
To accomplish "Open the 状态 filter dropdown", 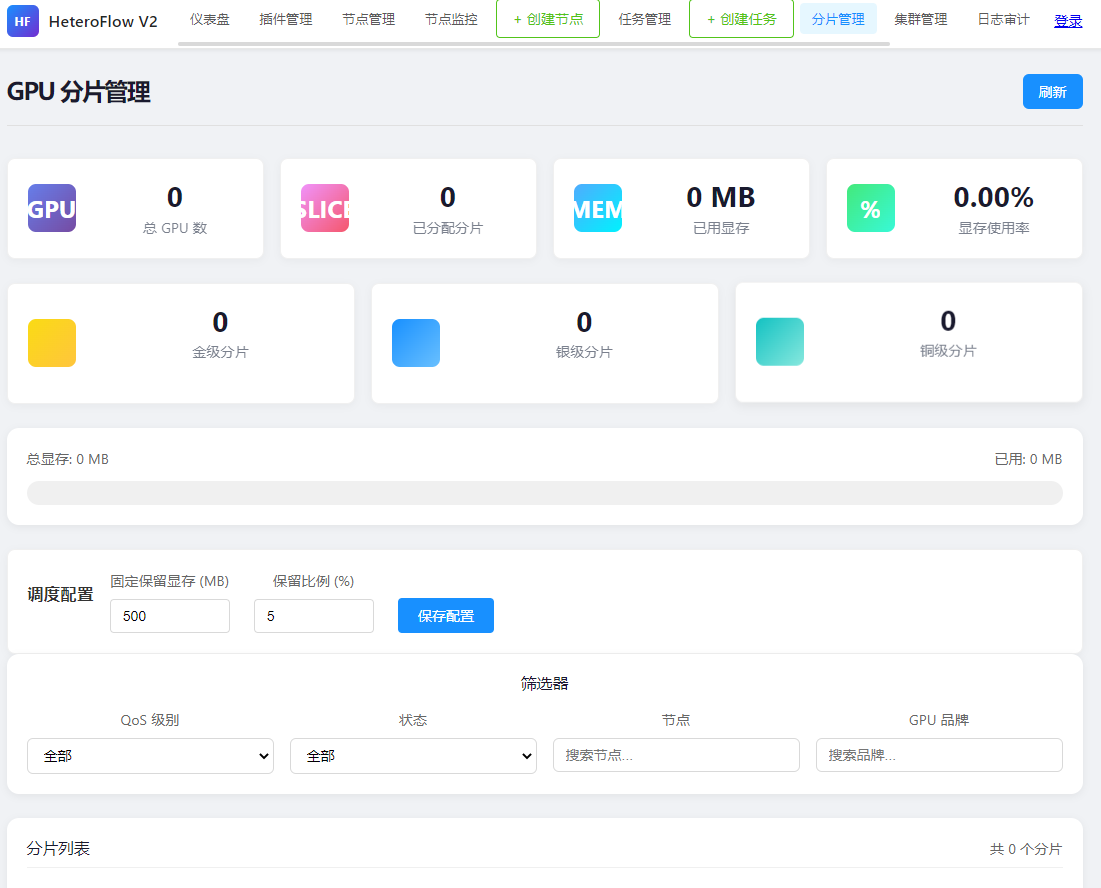I will pos(413,755).
